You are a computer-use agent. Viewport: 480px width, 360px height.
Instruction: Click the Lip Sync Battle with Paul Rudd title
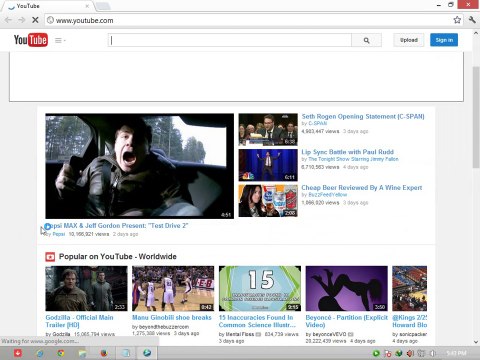coord(348,152)
